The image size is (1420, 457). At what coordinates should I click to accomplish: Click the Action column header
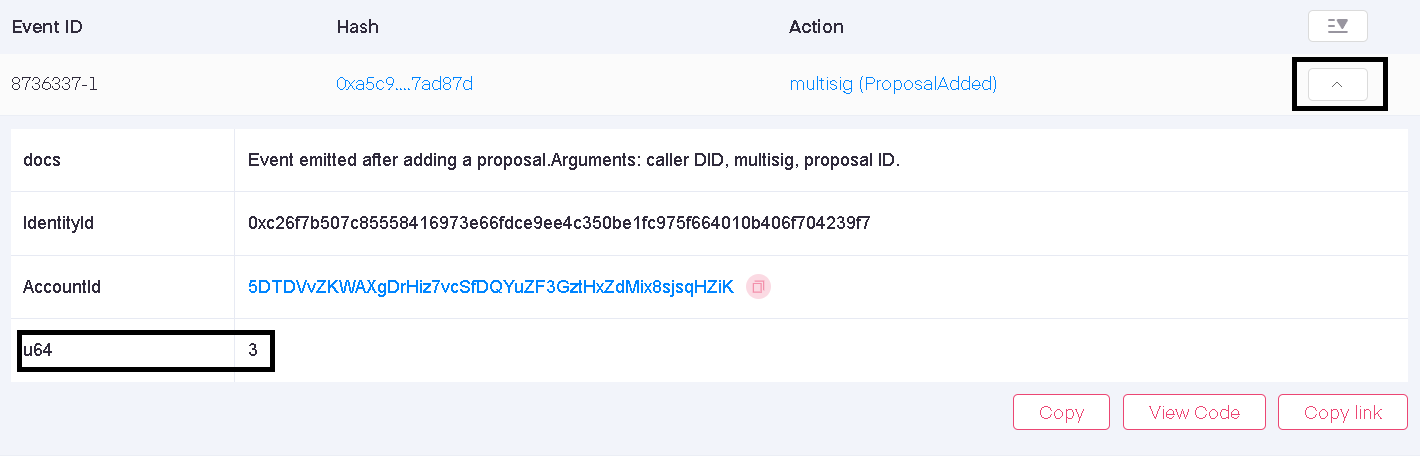point(816,27)
